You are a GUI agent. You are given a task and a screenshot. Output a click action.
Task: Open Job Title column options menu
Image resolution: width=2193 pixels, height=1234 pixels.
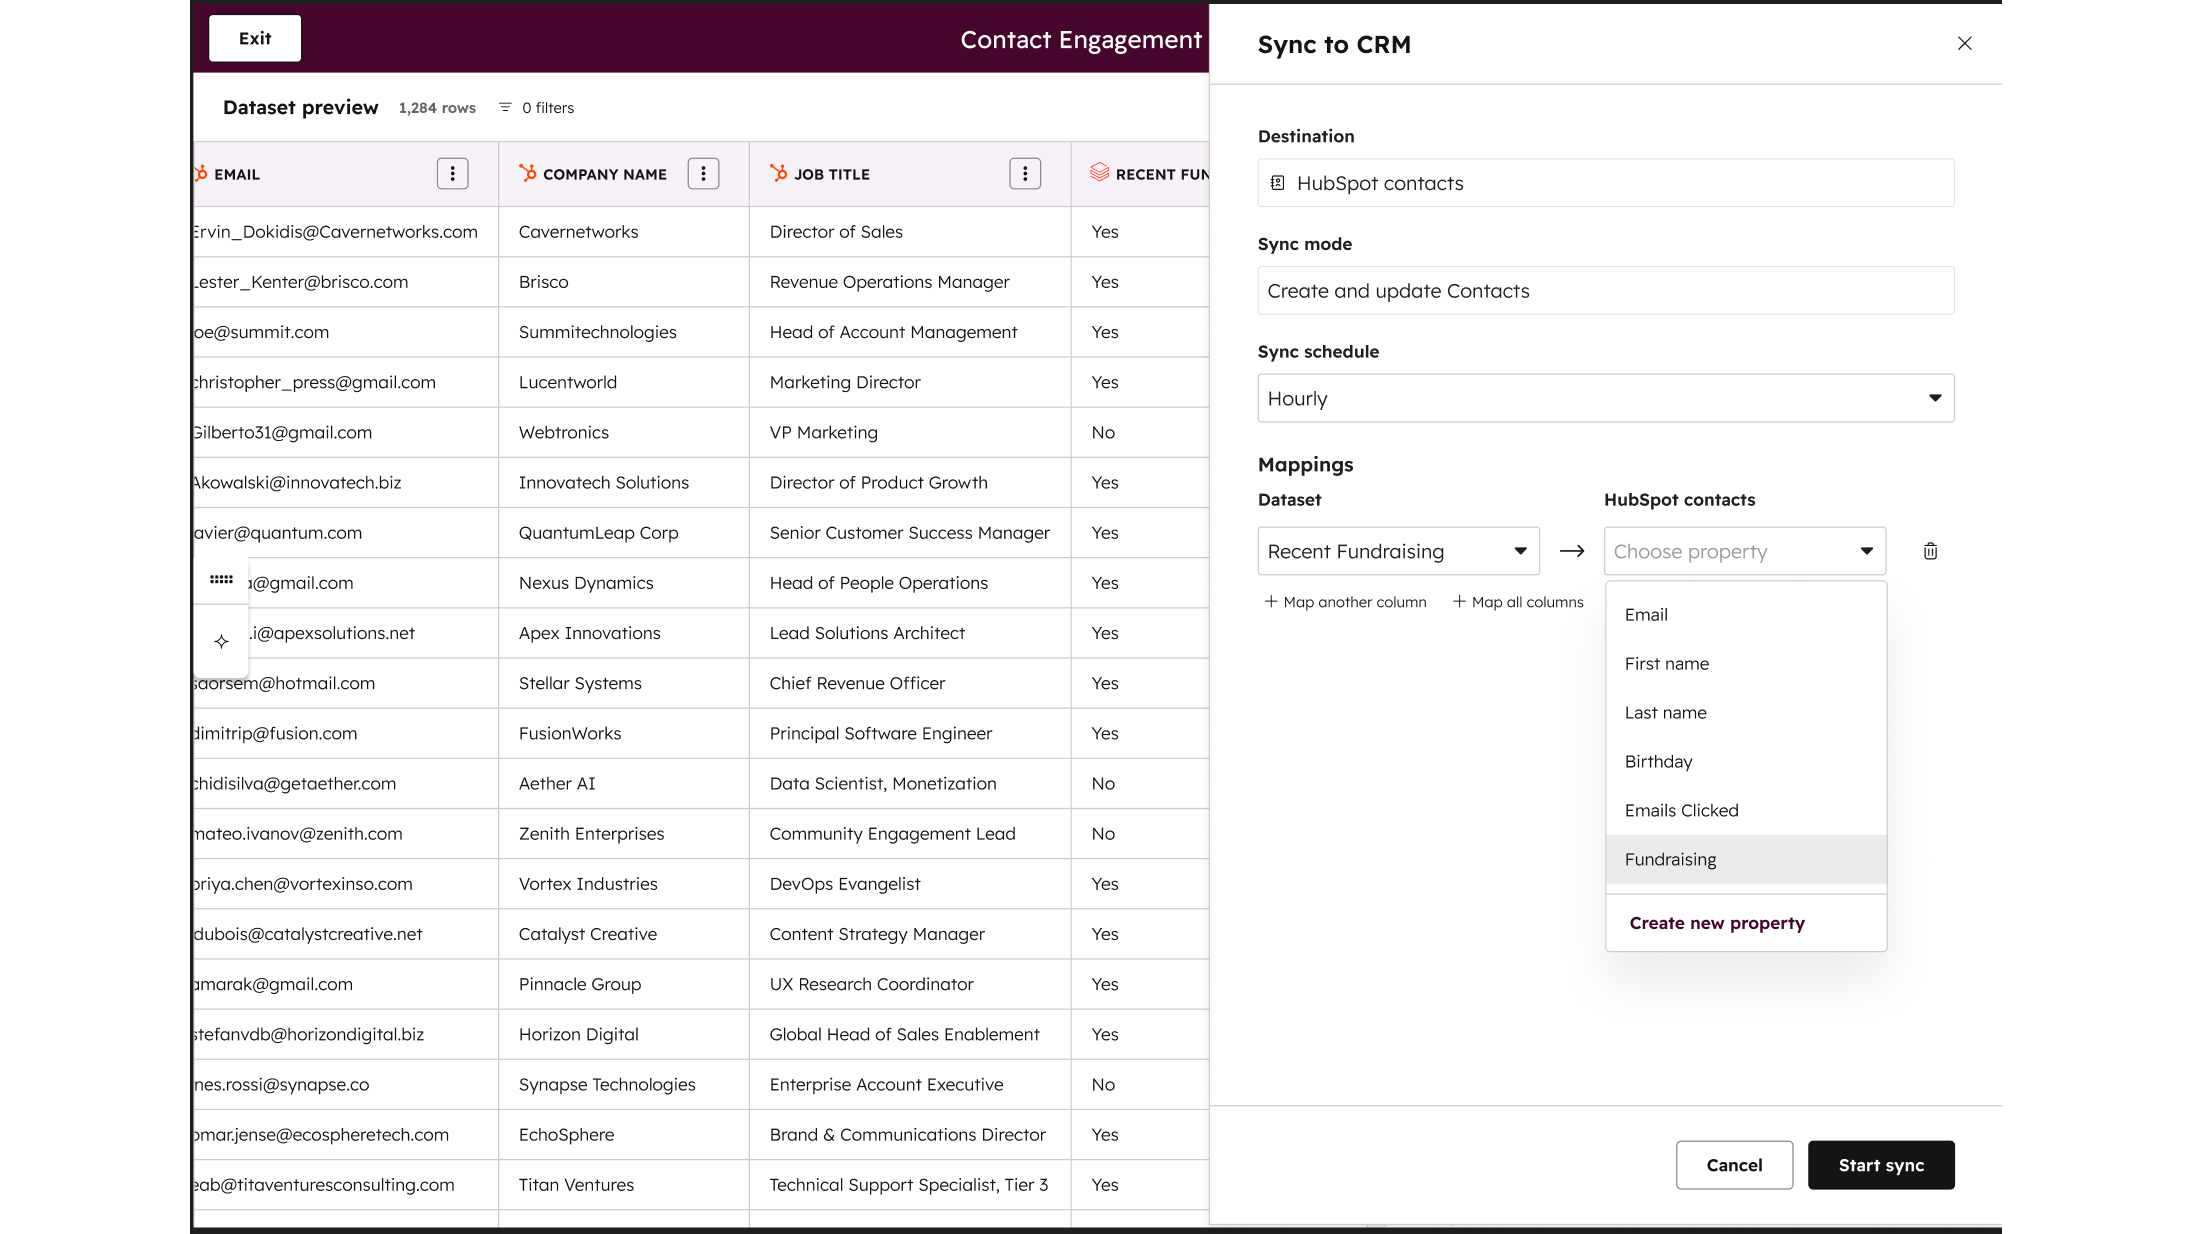point(1024,174)
